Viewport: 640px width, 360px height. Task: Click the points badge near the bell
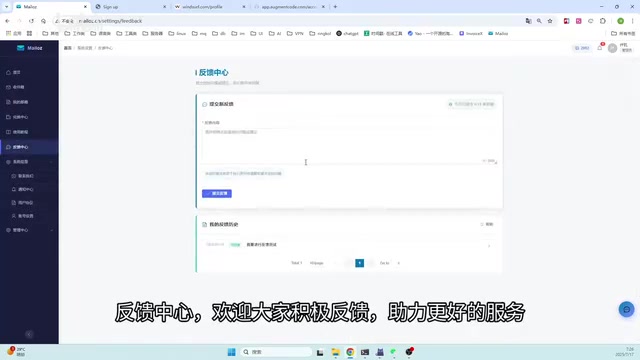(x=582, y=48)
